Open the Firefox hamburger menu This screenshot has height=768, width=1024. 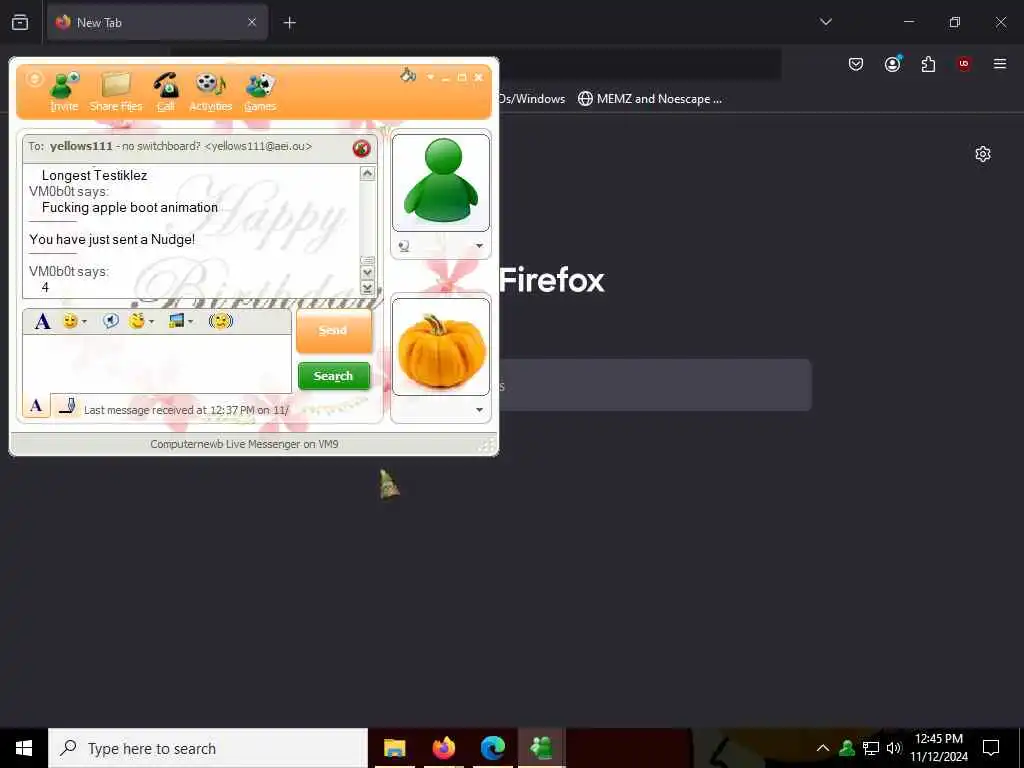[1000, 64]
